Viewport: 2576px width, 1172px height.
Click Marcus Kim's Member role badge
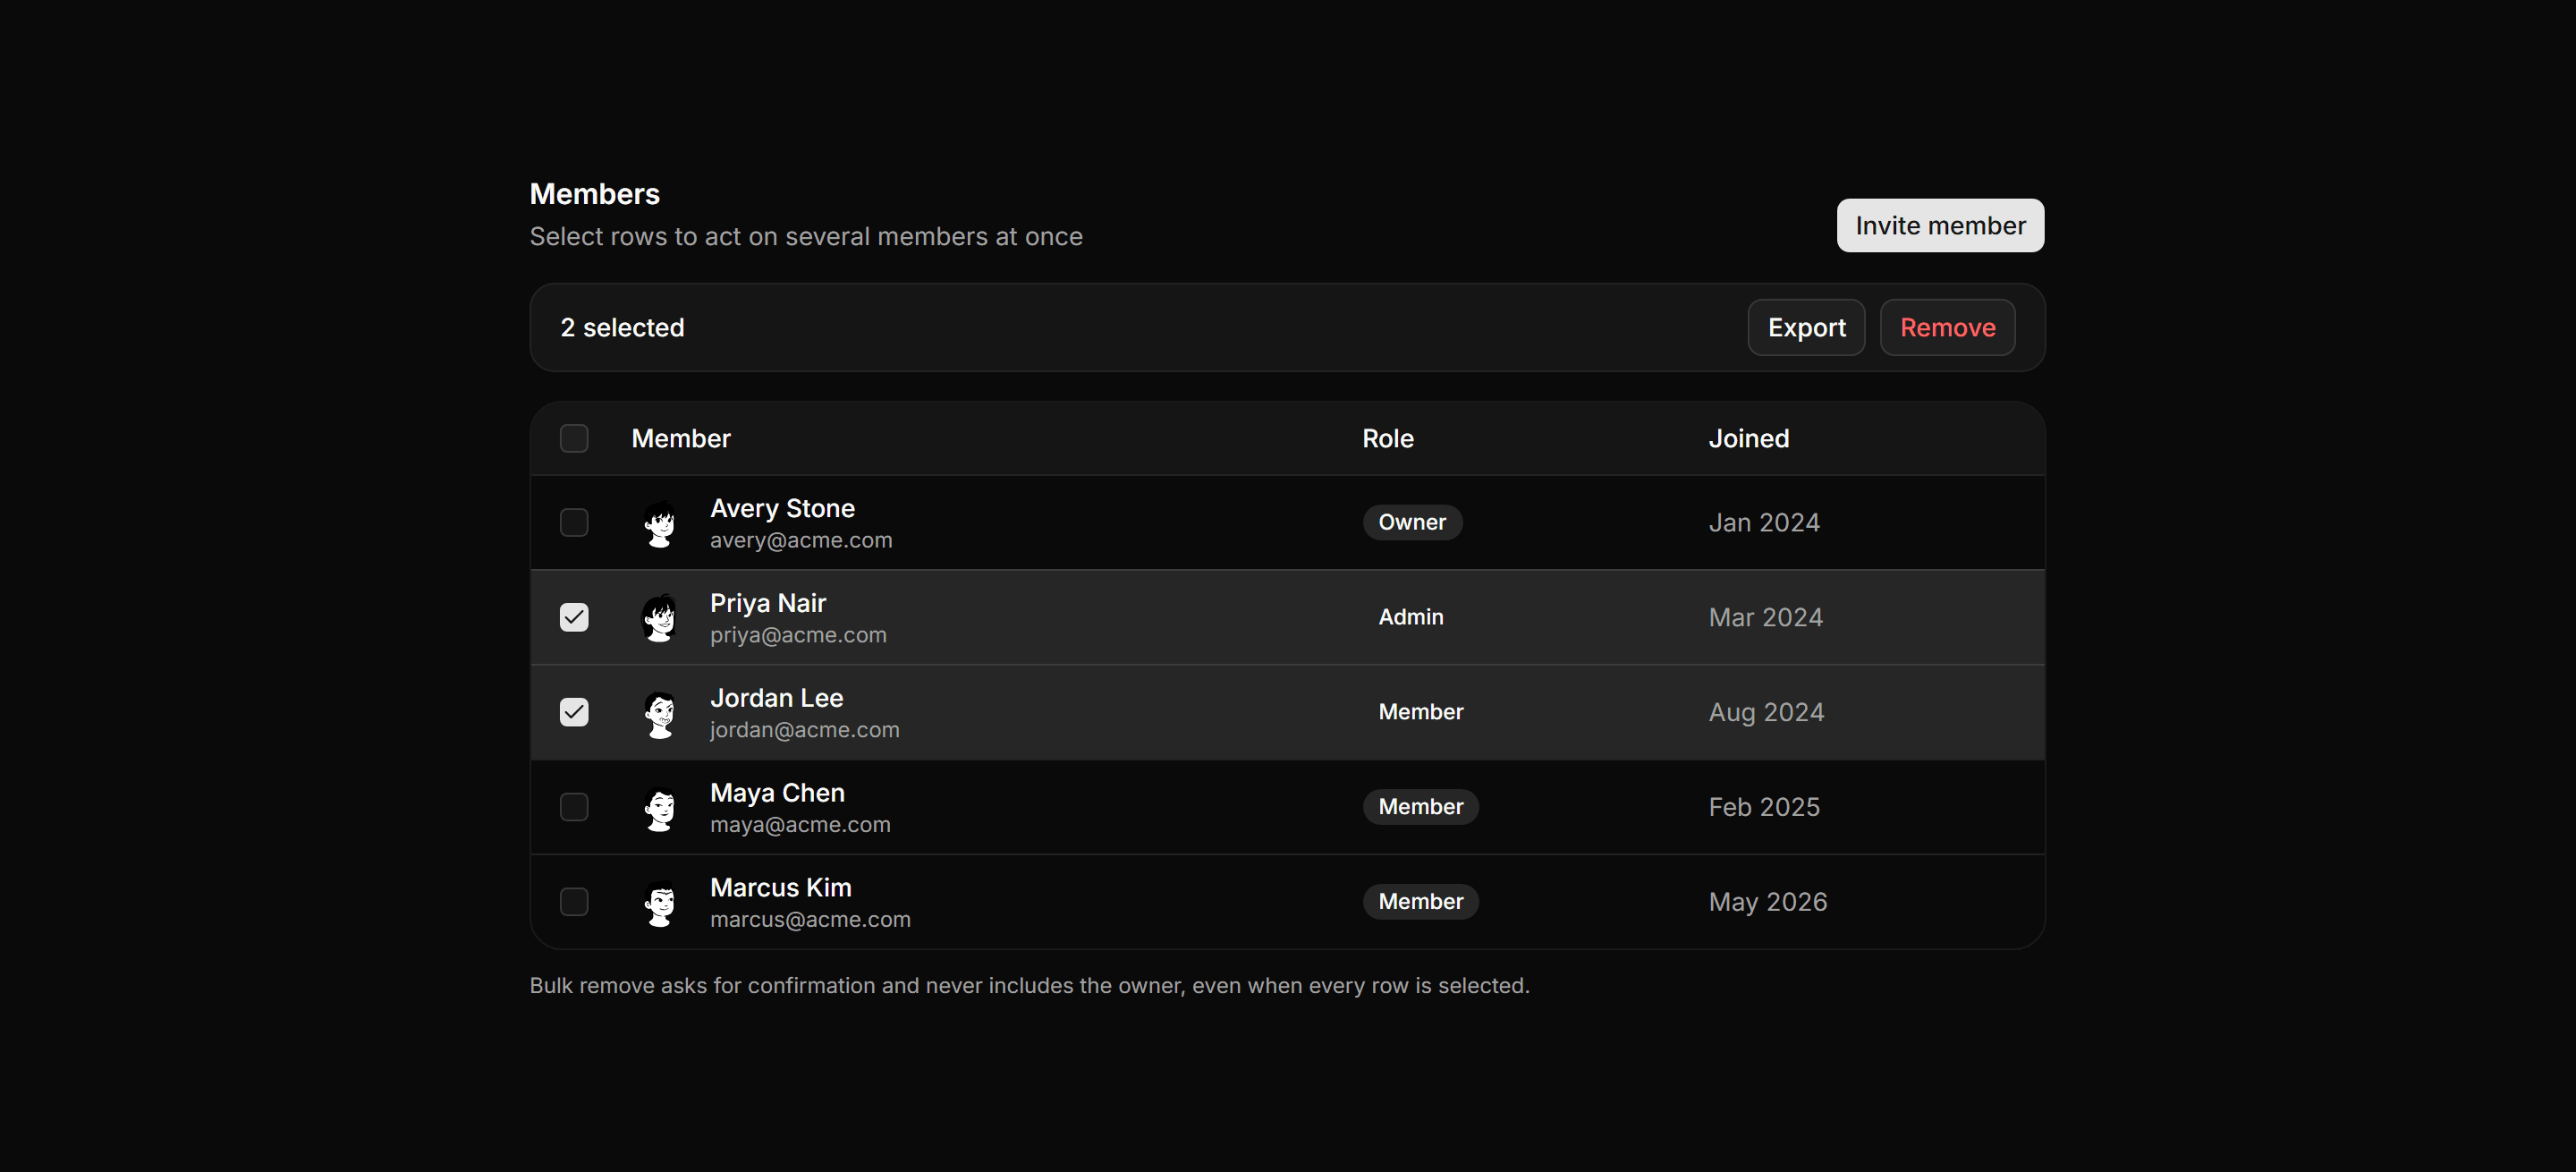pos(1421,902)
